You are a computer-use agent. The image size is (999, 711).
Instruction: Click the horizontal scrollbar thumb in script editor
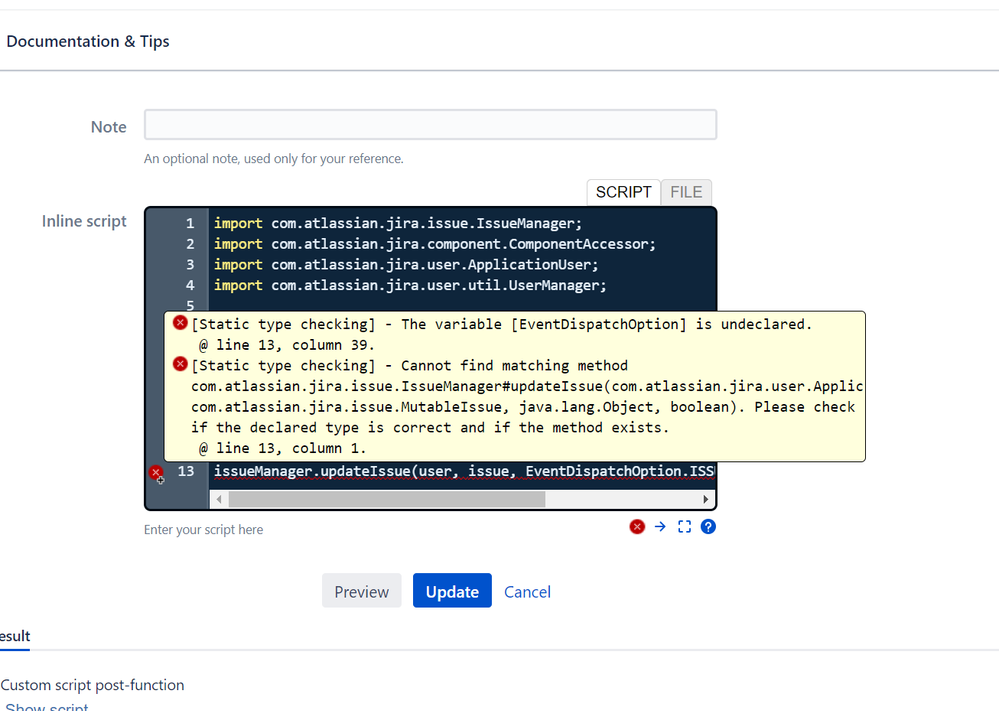point(387,499)
